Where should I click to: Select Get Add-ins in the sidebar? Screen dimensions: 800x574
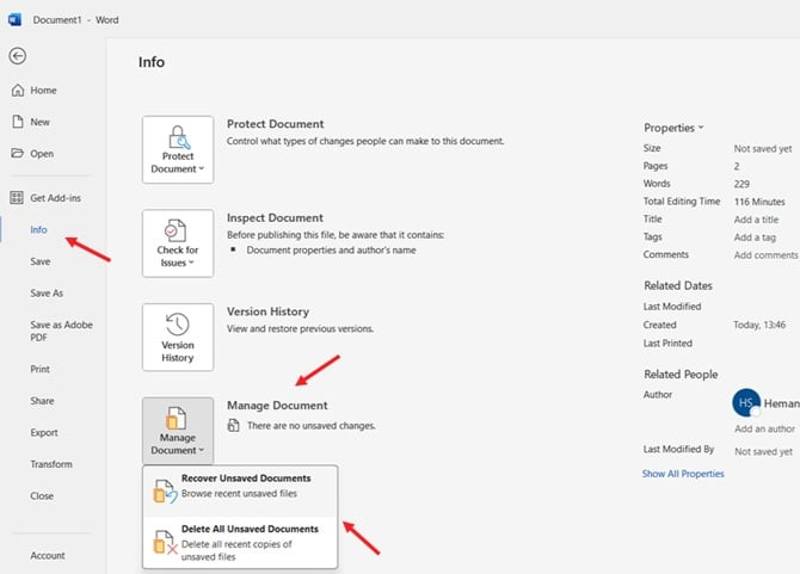point(55,198)
